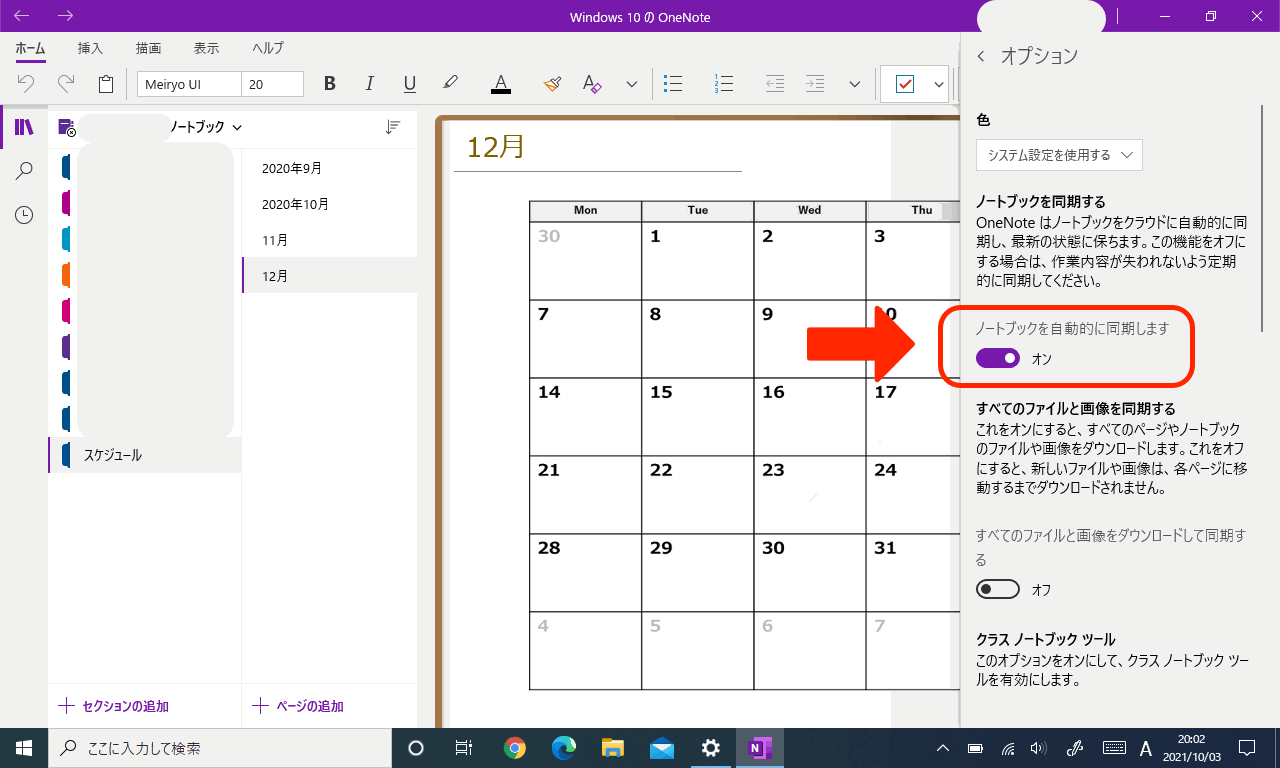Enable download all files and images toggle

pyautogui.click(x=997, y=589)
